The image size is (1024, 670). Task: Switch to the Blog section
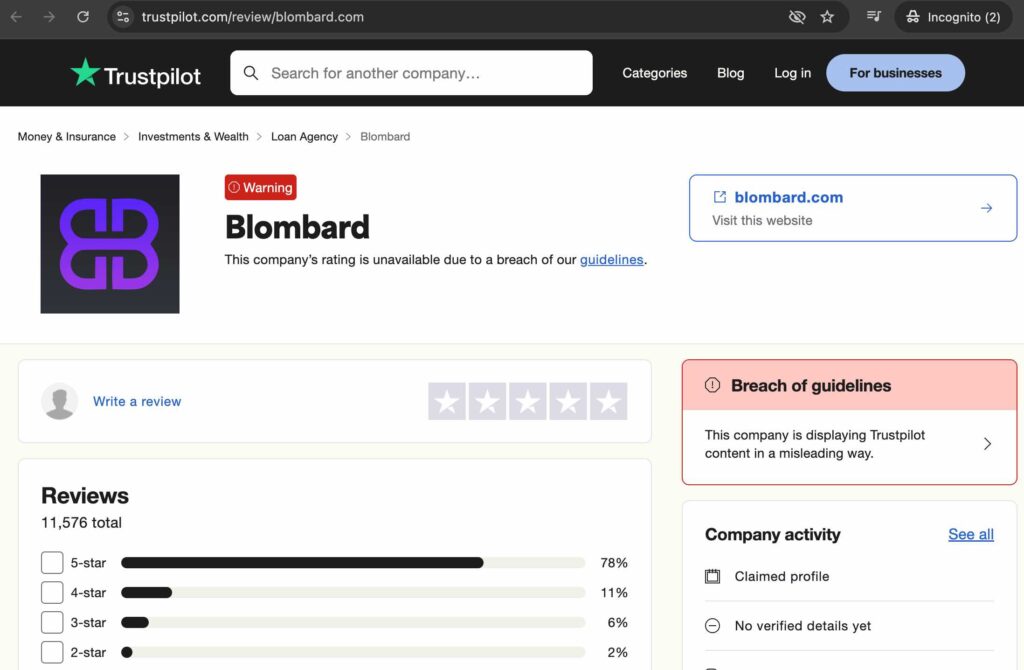pos(730,72)
